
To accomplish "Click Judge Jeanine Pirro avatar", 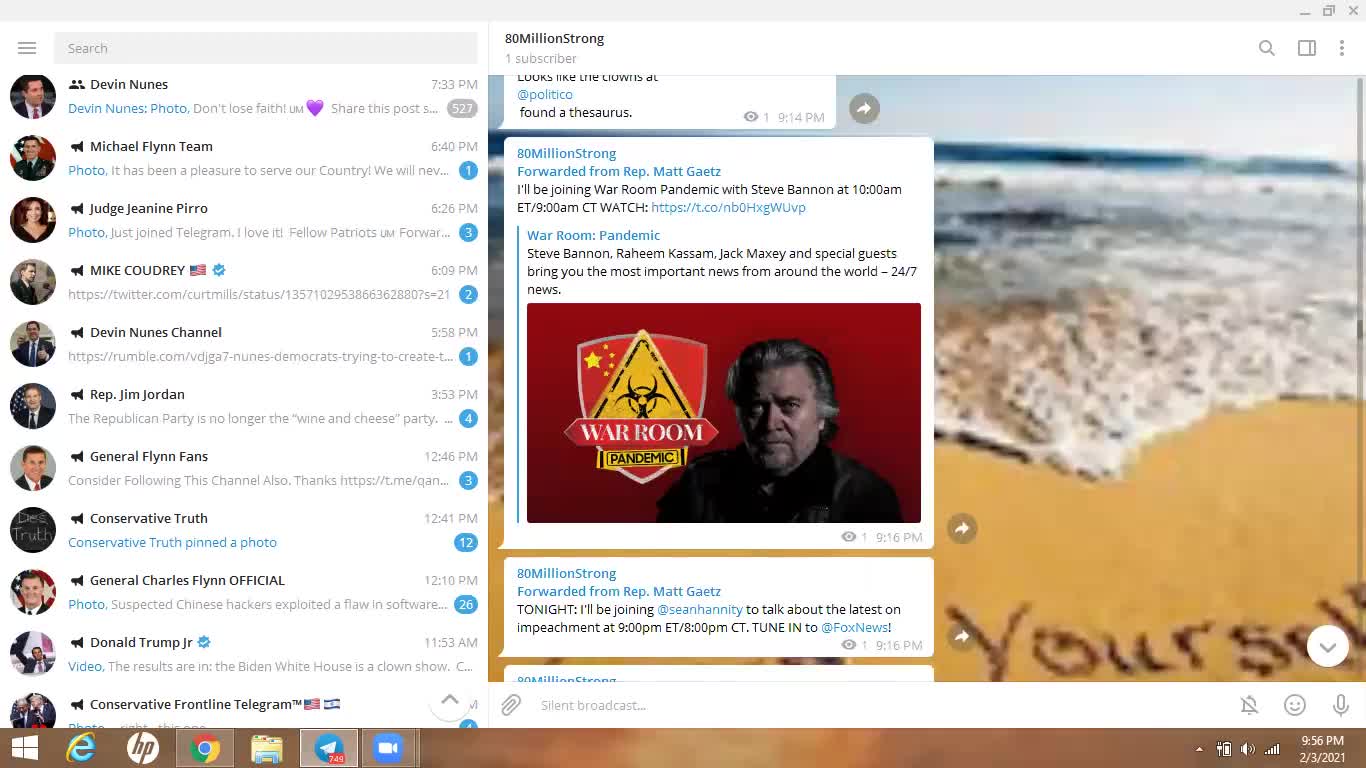I will (x=33, y=220).
